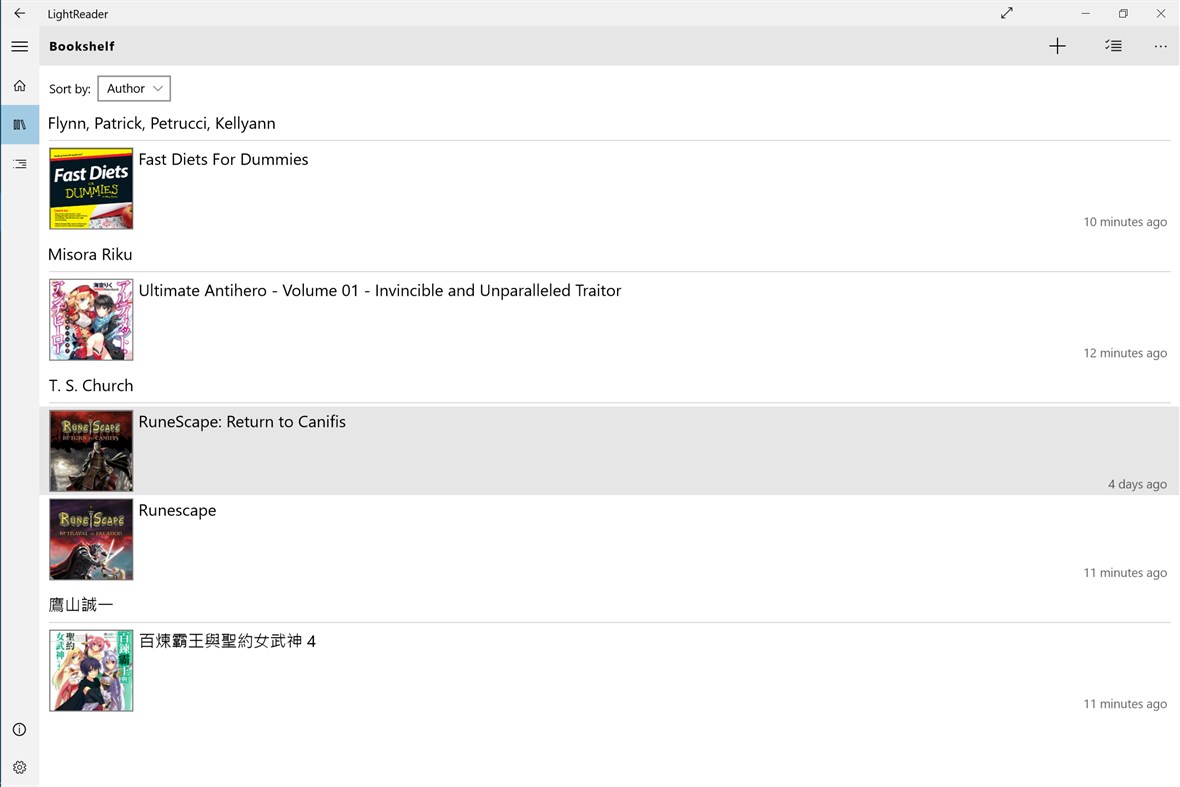Image resolution: width=1180 pixels, height=787 pixels.
Task: Open the navigation menu with the hamburger icon
Action: (x=19, y=46)
